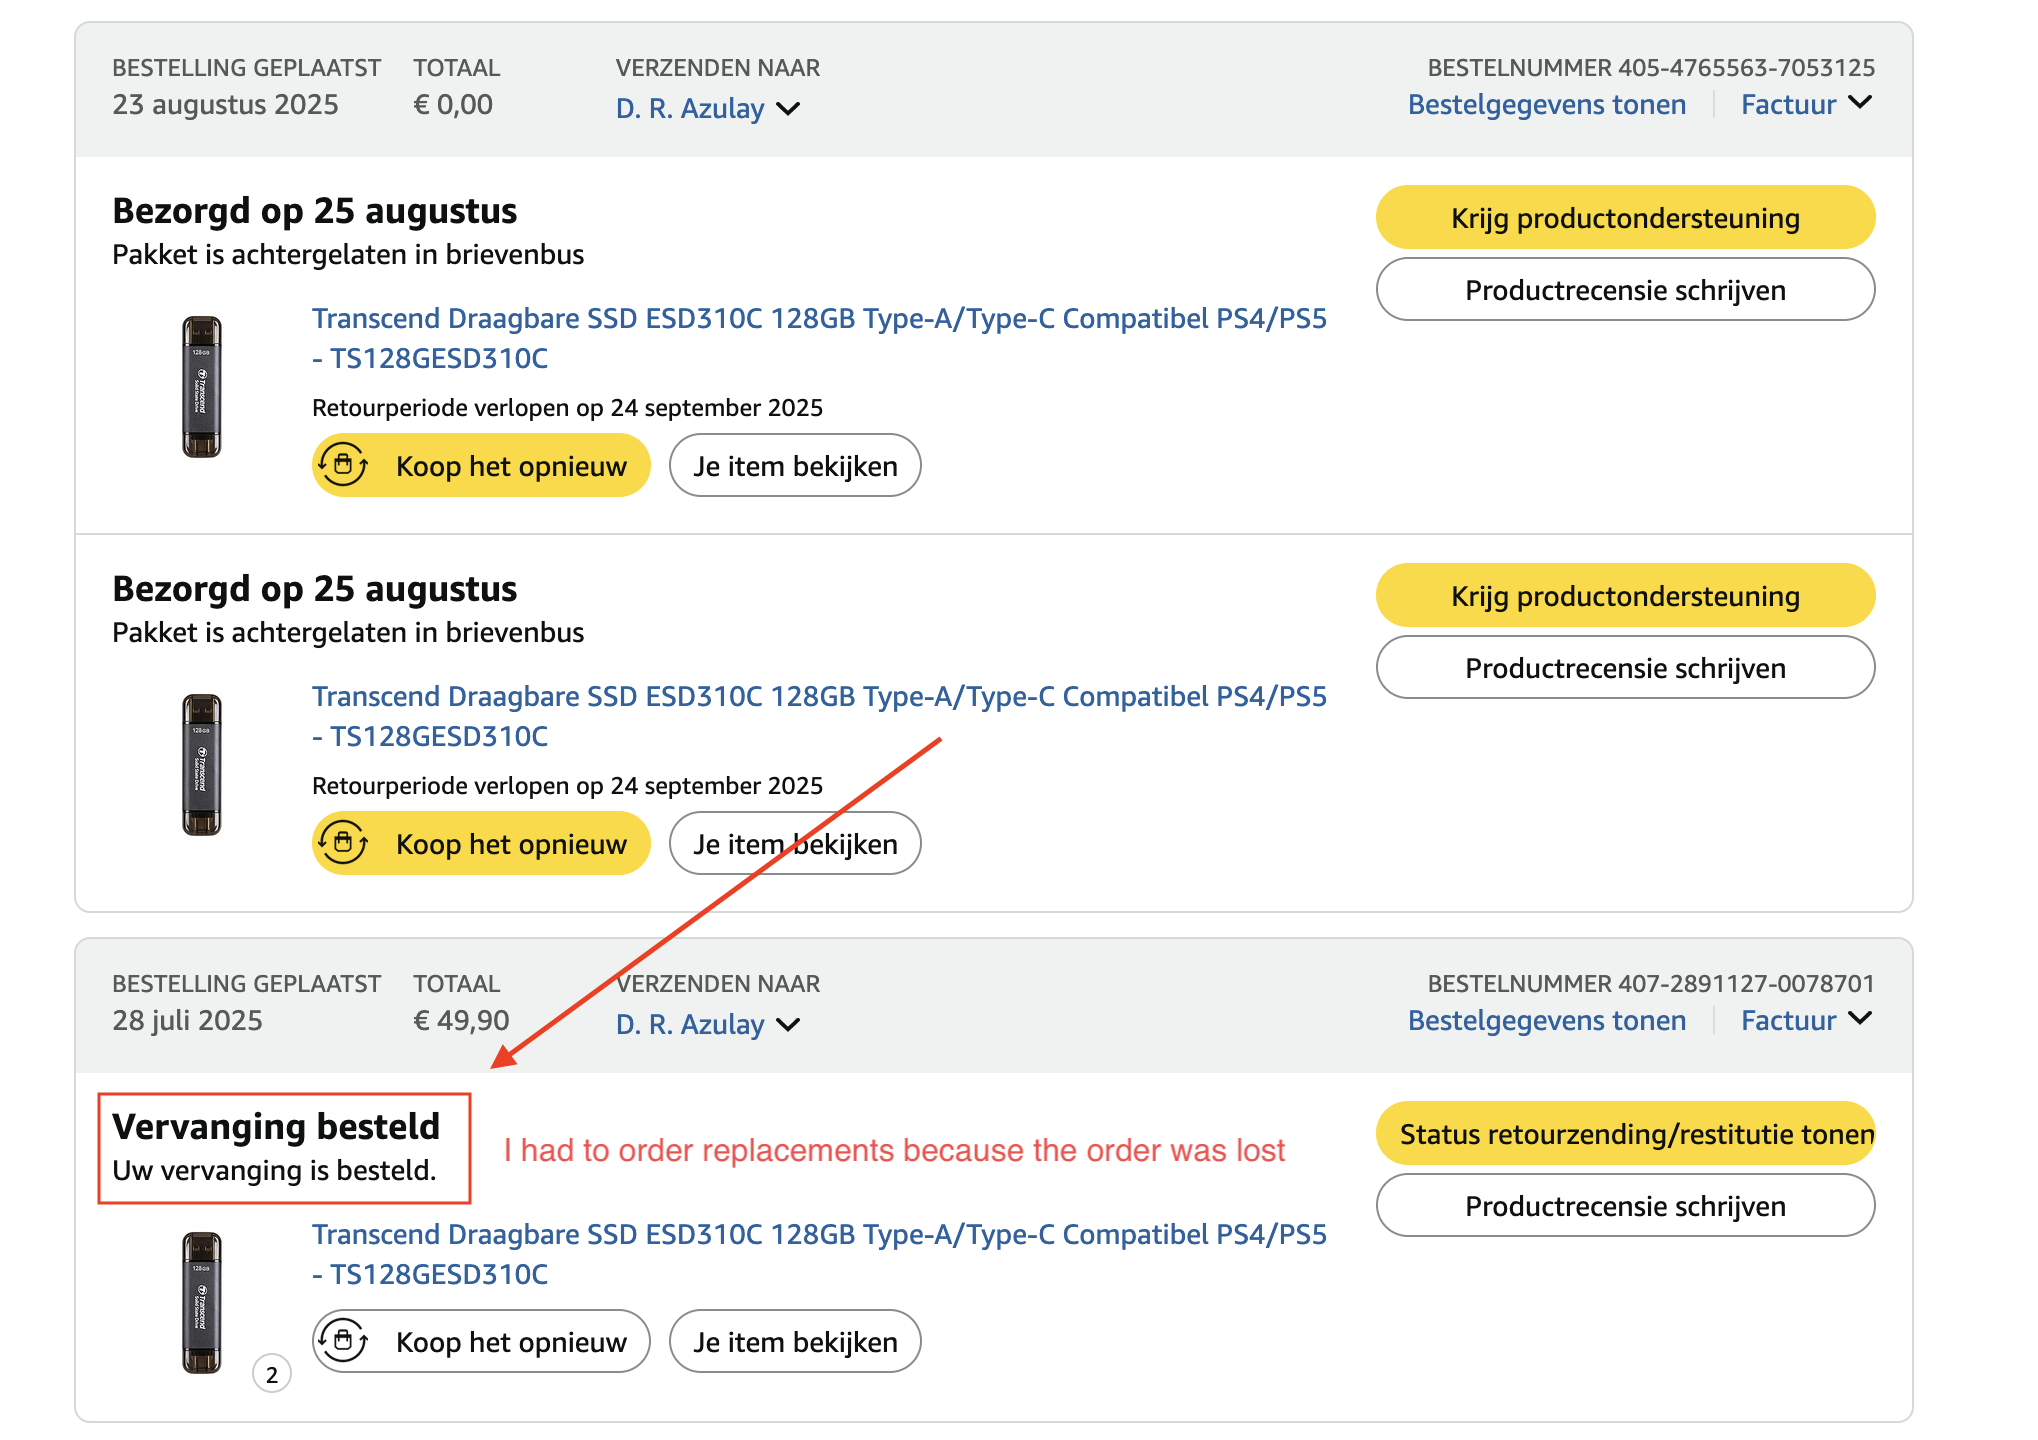This screenshot has height=1440, width=2038.
Task: Open first Transcend SSD product thumbnail
Action: 201,387
